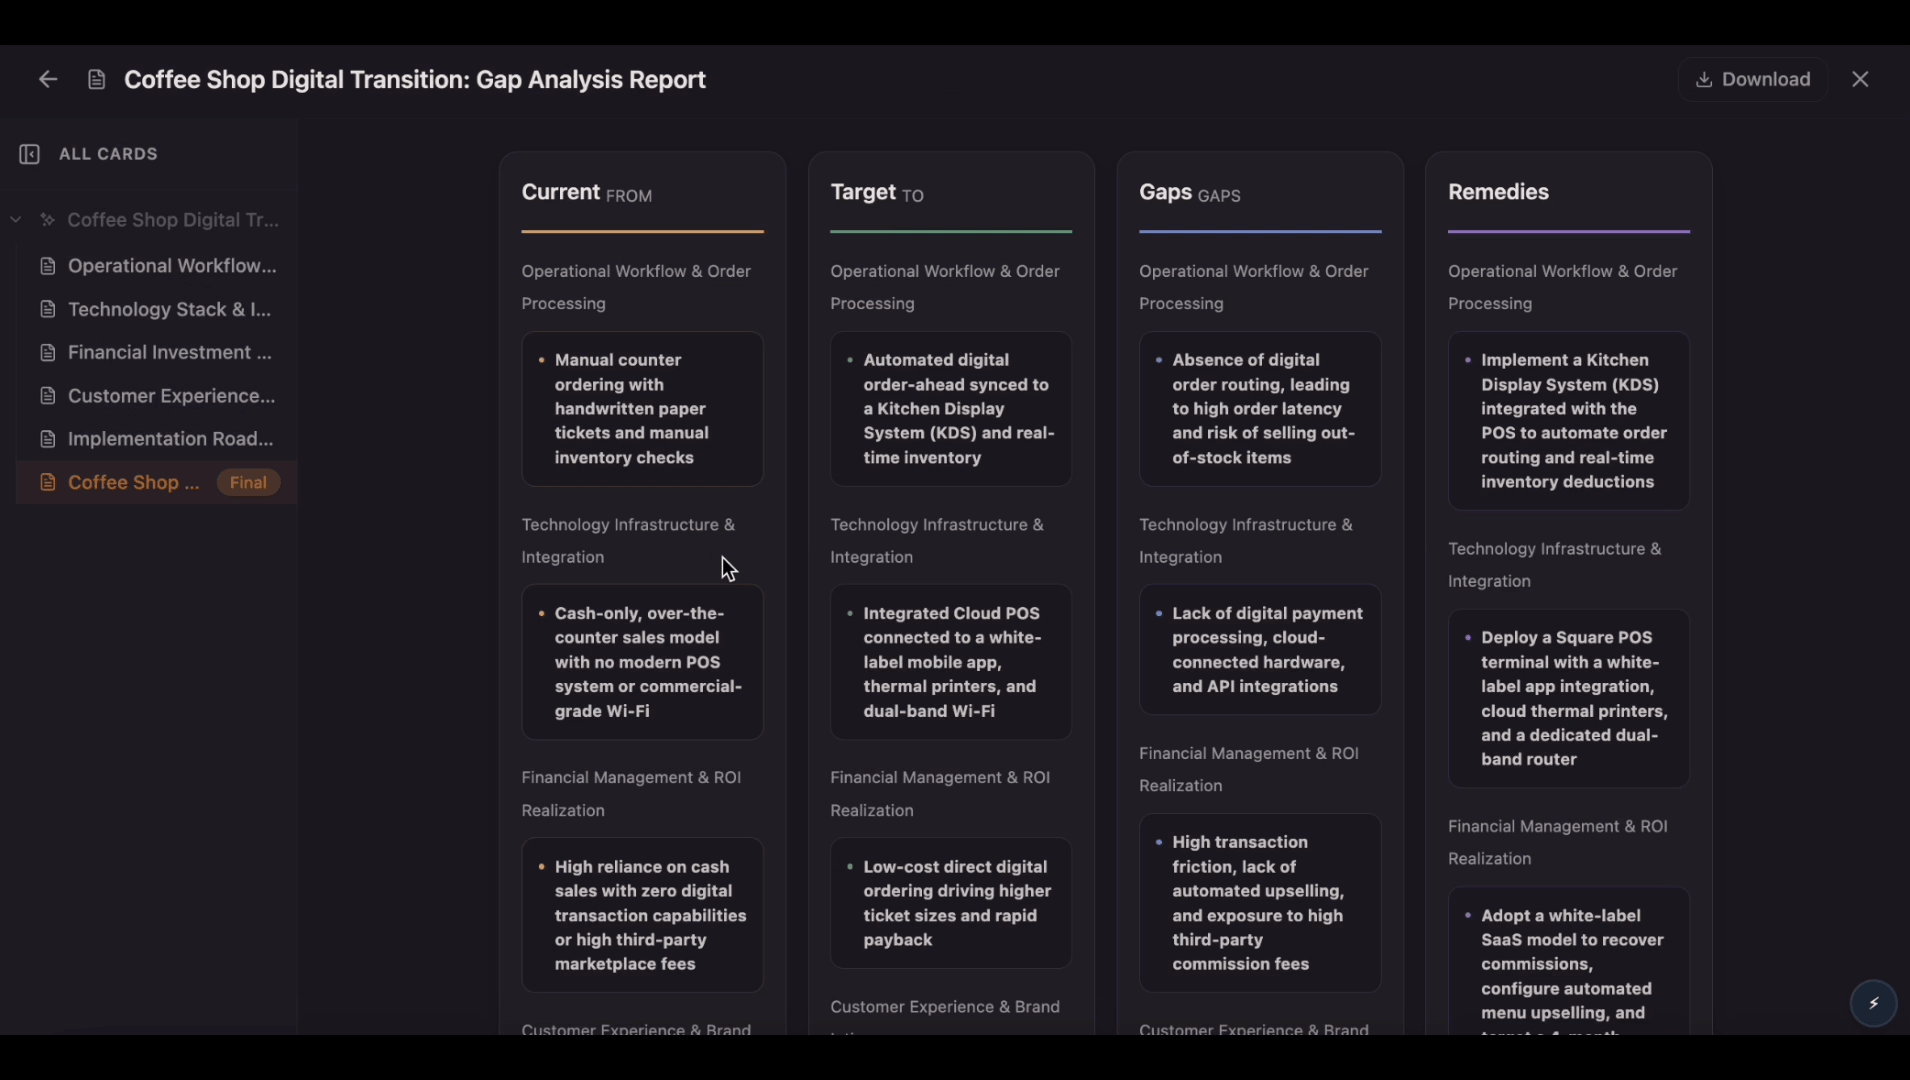Select the 'Automated digital order-ahead' card

click(951, 409)
